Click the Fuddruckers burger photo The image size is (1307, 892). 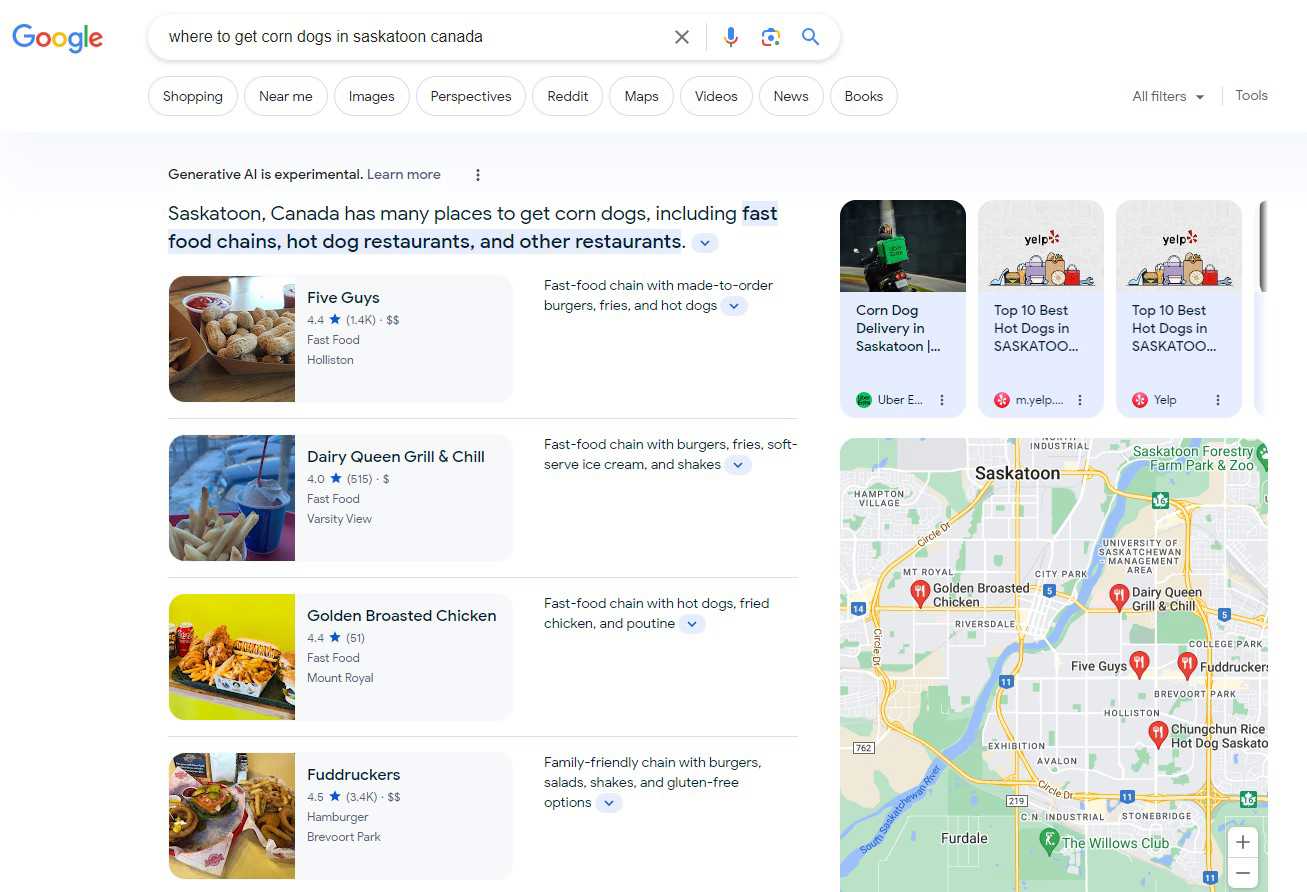(x=232, y=816)
